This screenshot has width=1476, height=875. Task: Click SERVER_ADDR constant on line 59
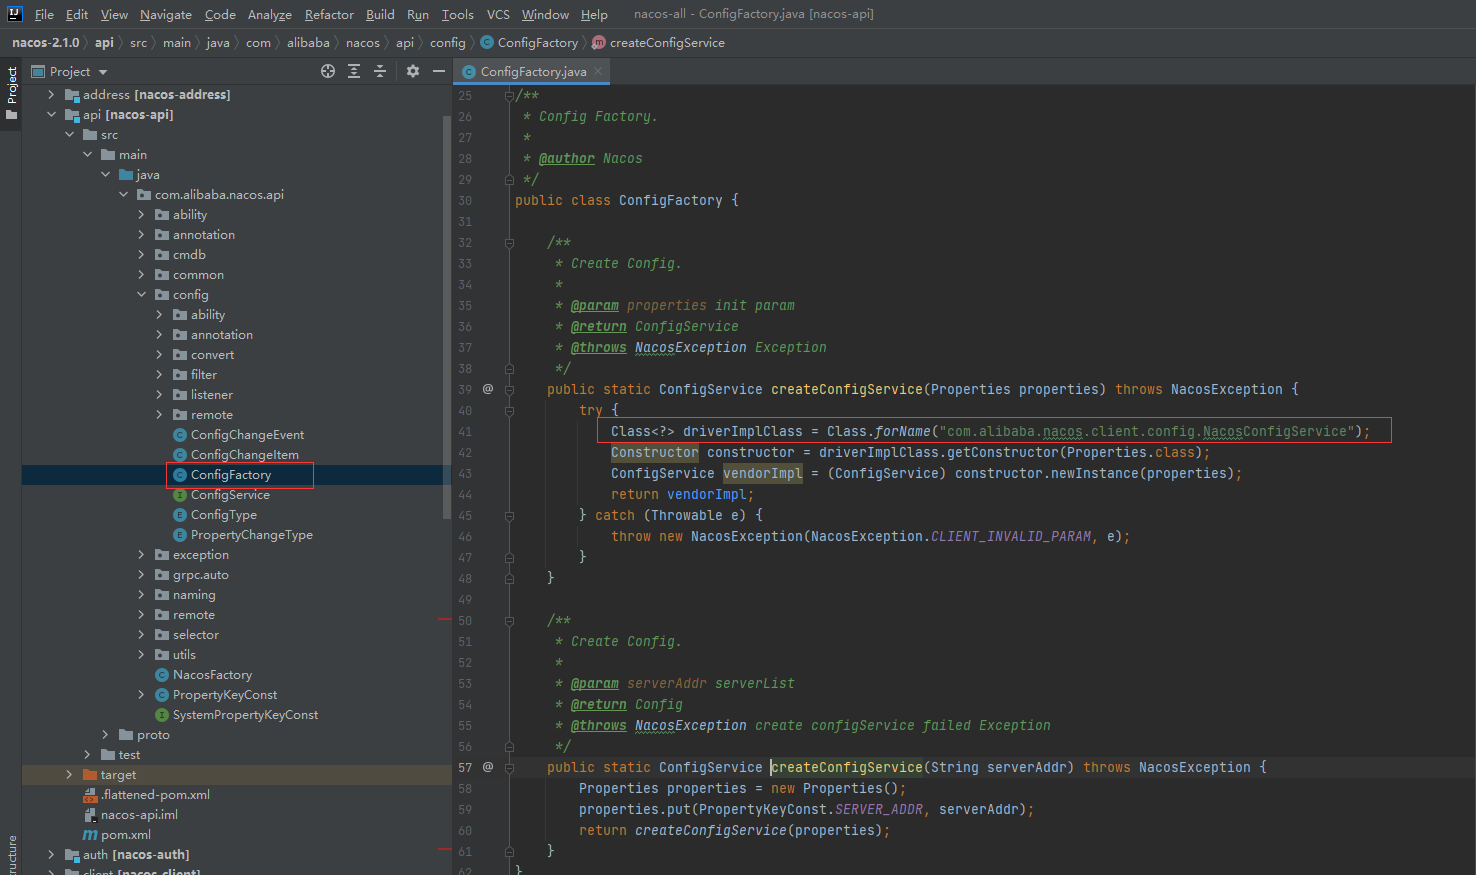(x=879, y=809)
